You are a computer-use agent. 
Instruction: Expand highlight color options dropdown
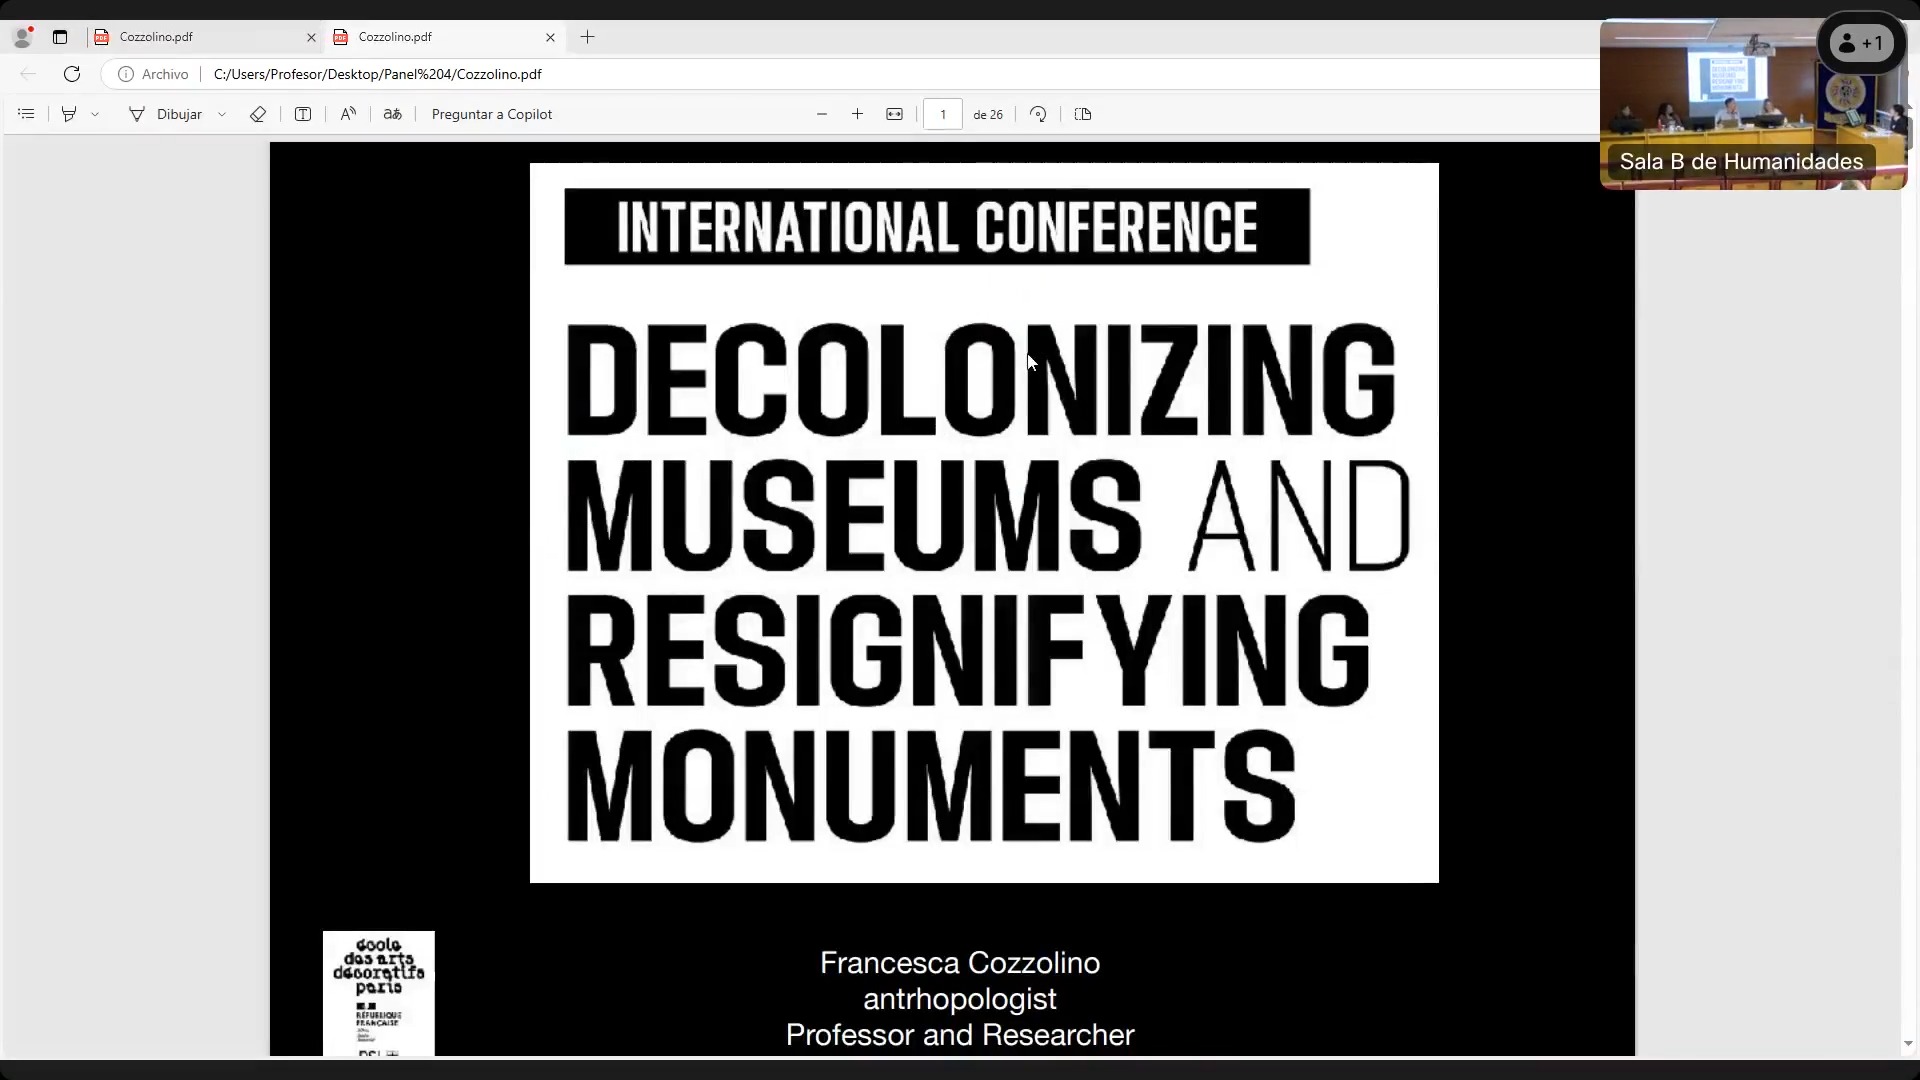click(95, 114)
